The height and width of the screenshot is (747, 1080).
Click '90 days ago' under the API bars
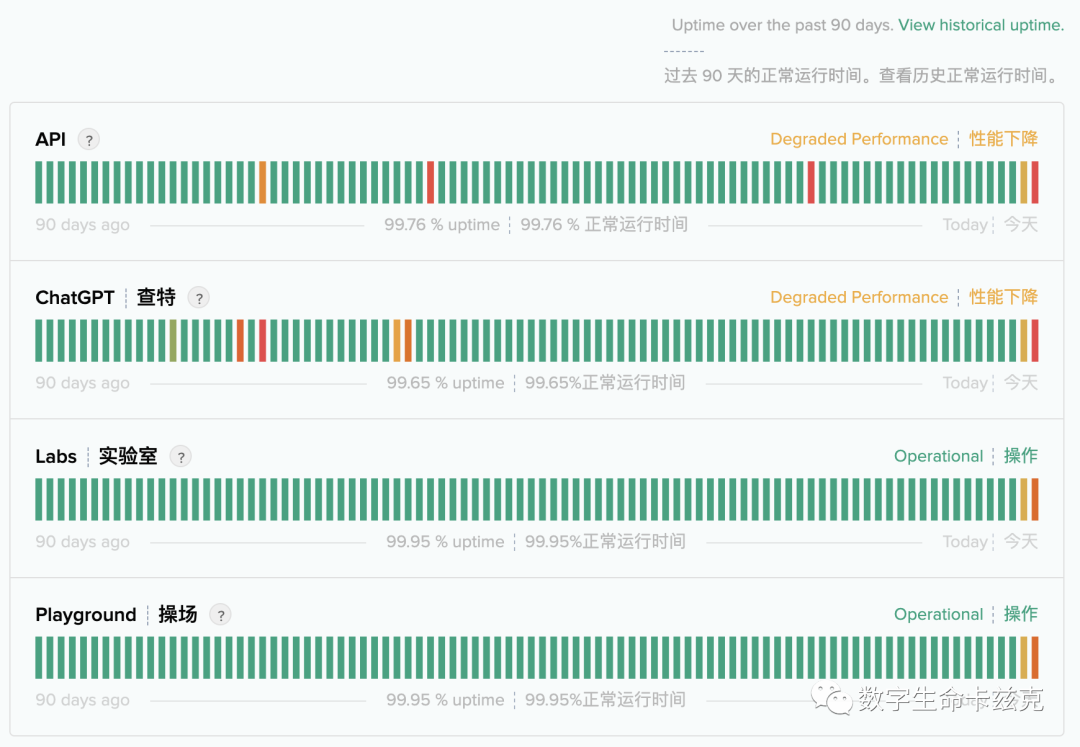tap(83, 224)
